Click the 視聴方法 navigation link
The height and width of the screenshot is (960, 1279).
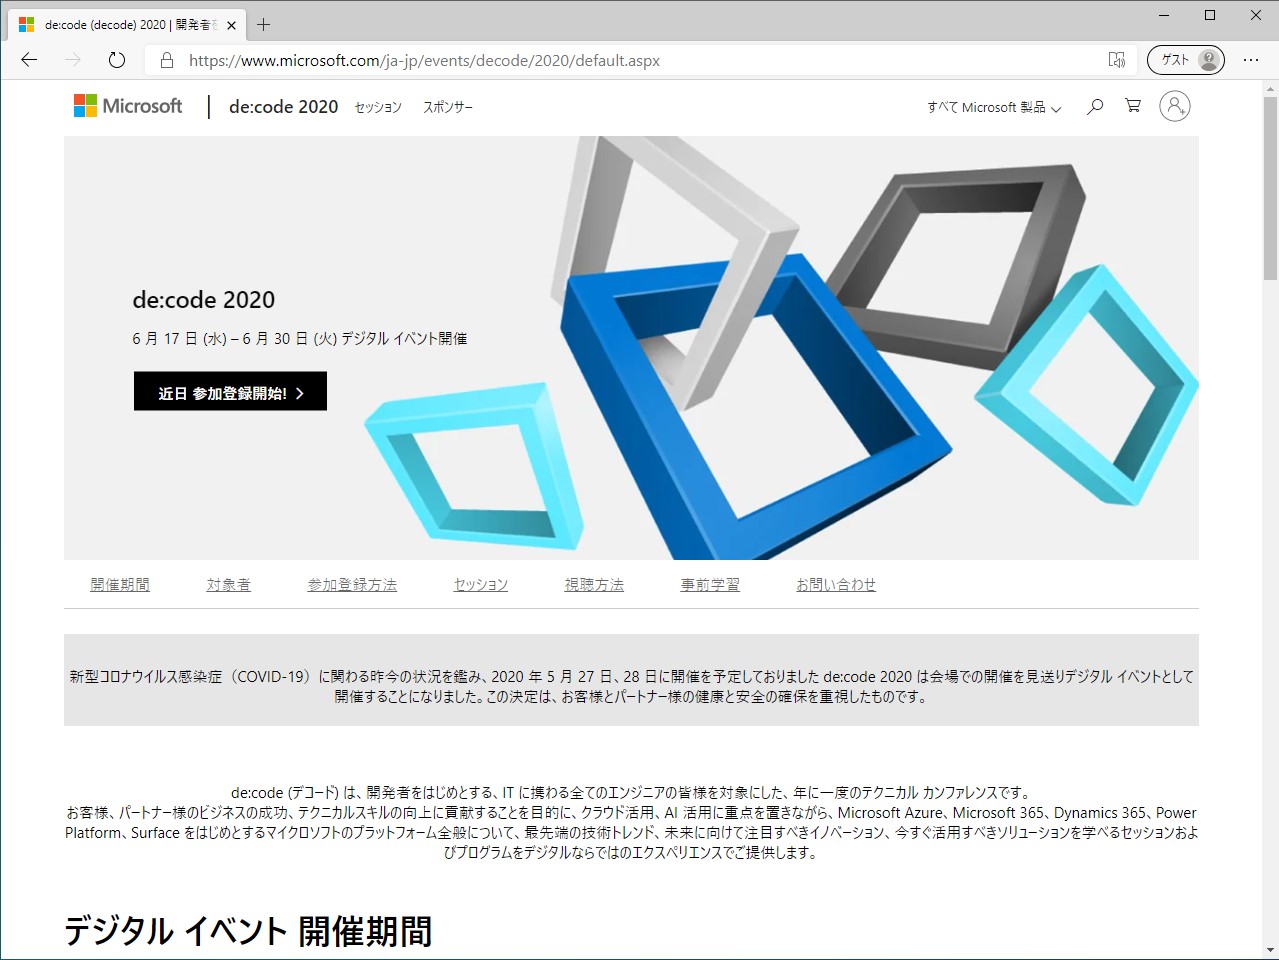point(594,584)
